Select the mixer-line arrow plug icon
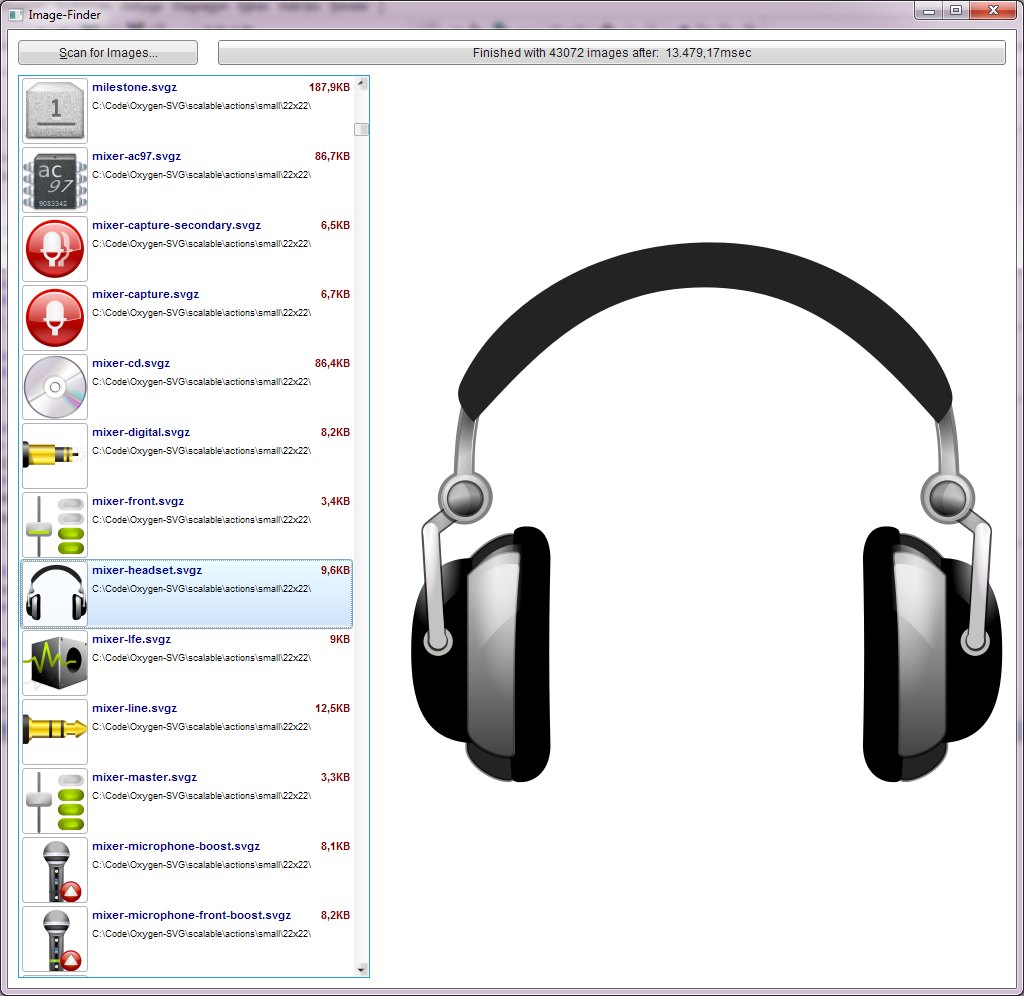The height and width of the screenshot is (996, 1024). tap(54, 731)
